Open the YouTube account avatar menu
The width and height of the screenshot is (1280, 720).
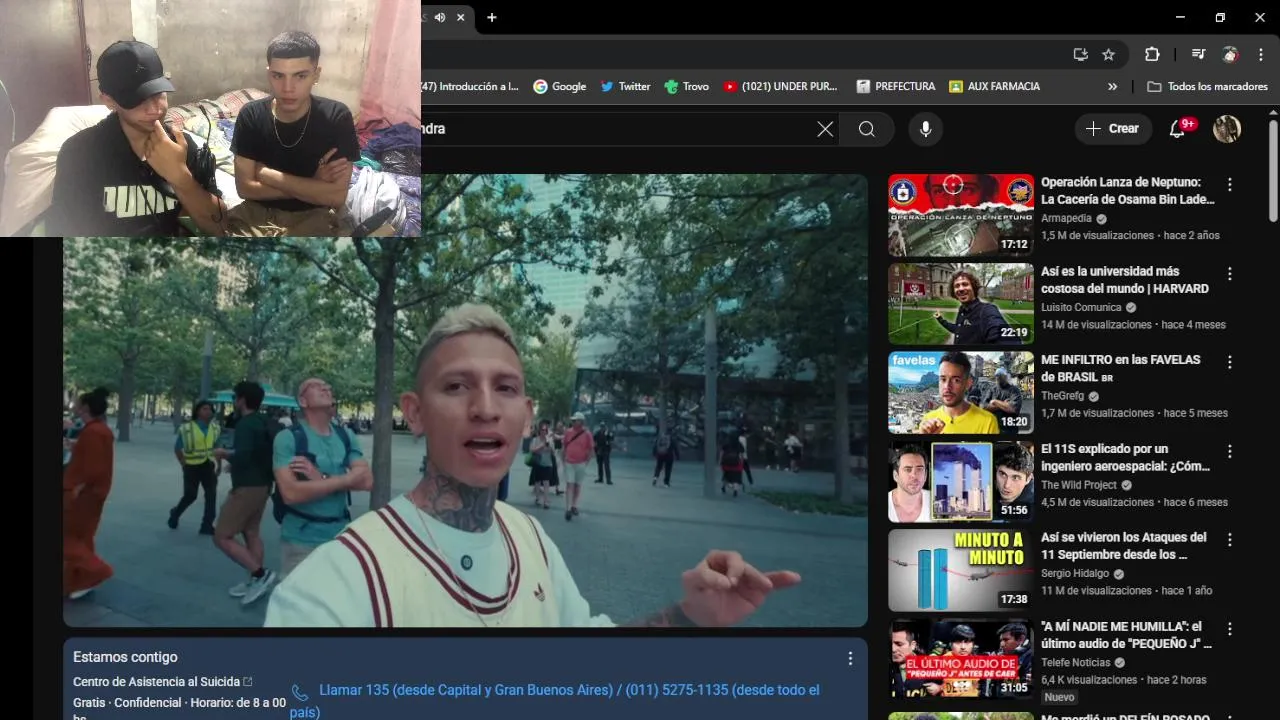coord(1227,129)
